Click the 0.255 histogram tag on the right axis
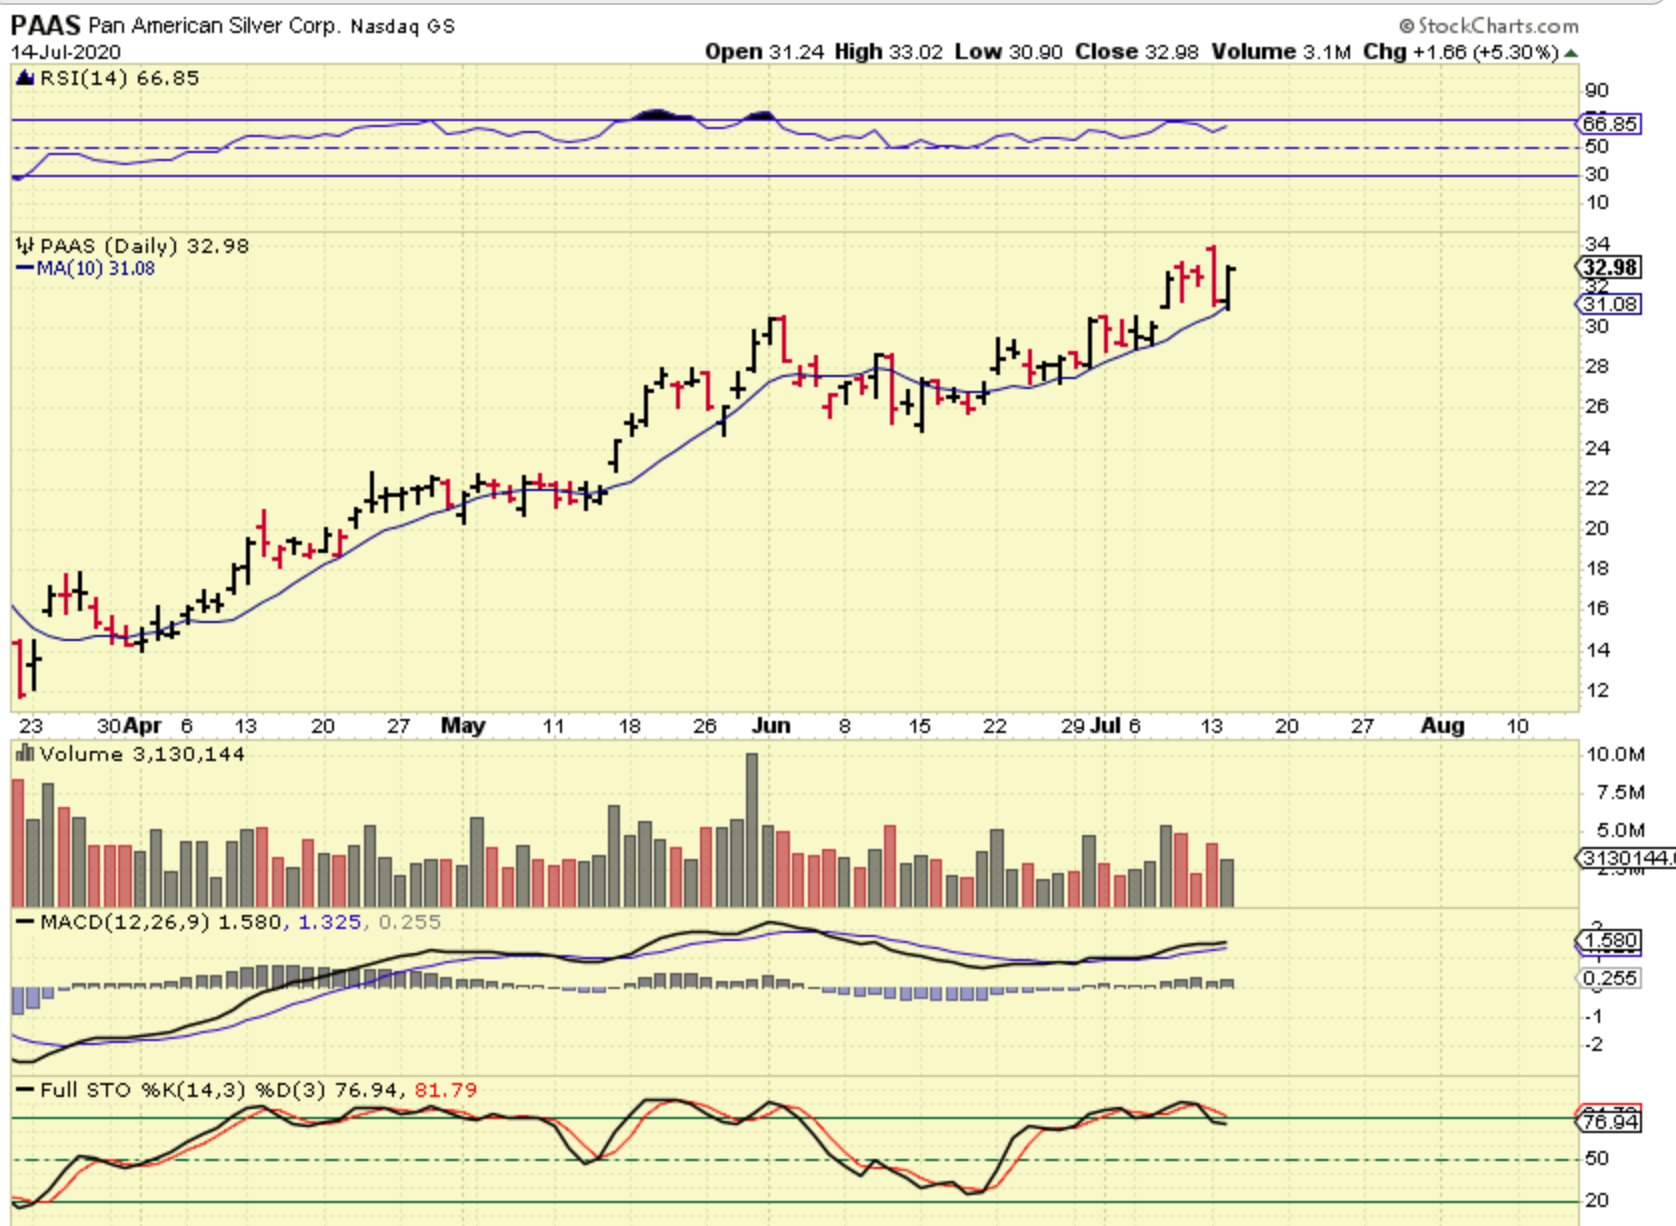 [x=1608, y=978]
